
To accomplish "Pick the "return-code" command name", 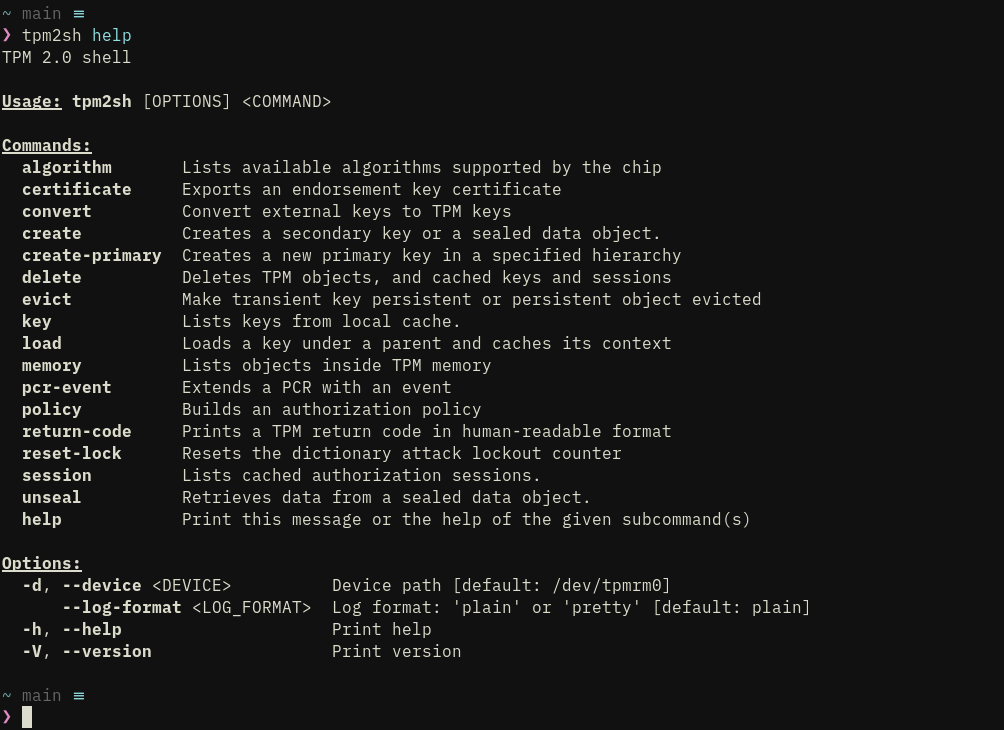I will pos(77,431).
